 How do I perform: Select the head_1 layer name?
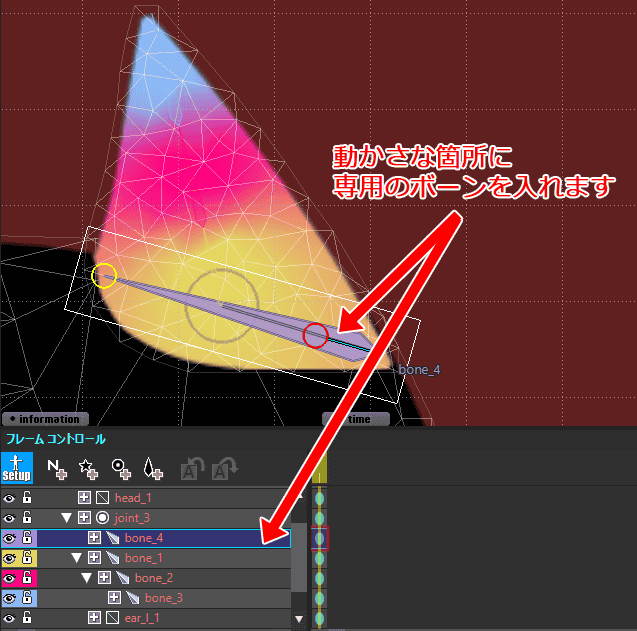(x=133, y=498)
